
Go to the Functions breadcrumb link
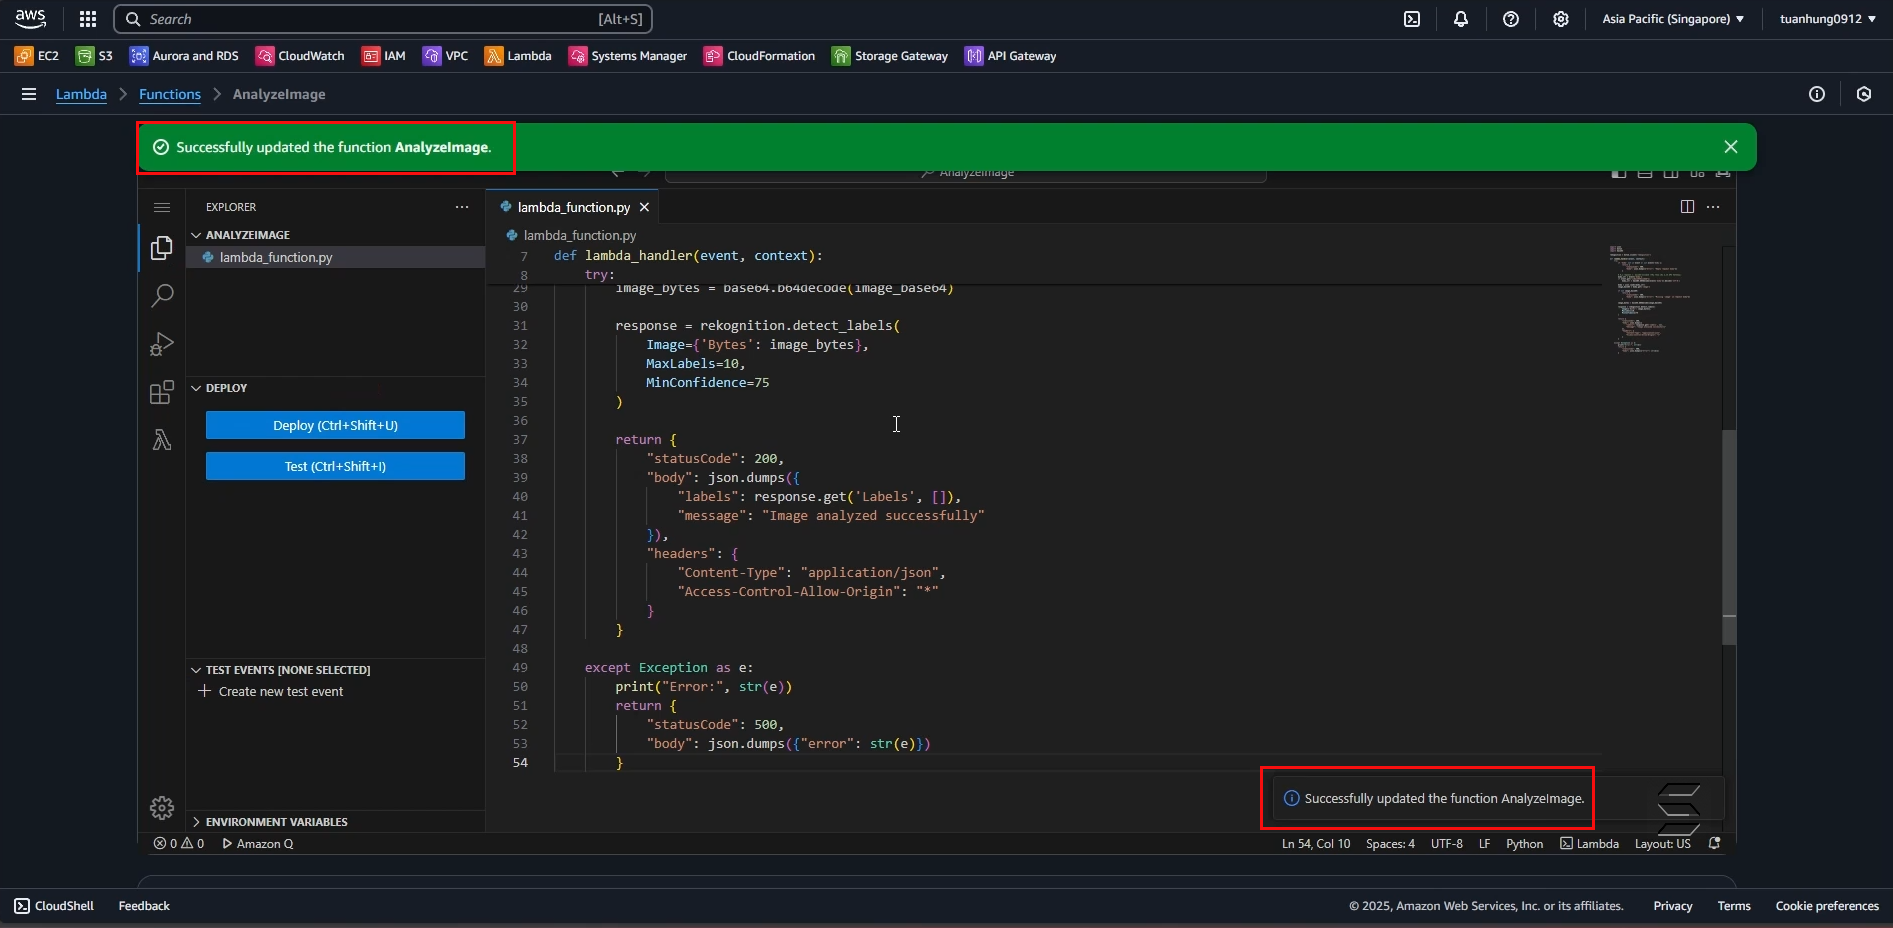(170, 94)
